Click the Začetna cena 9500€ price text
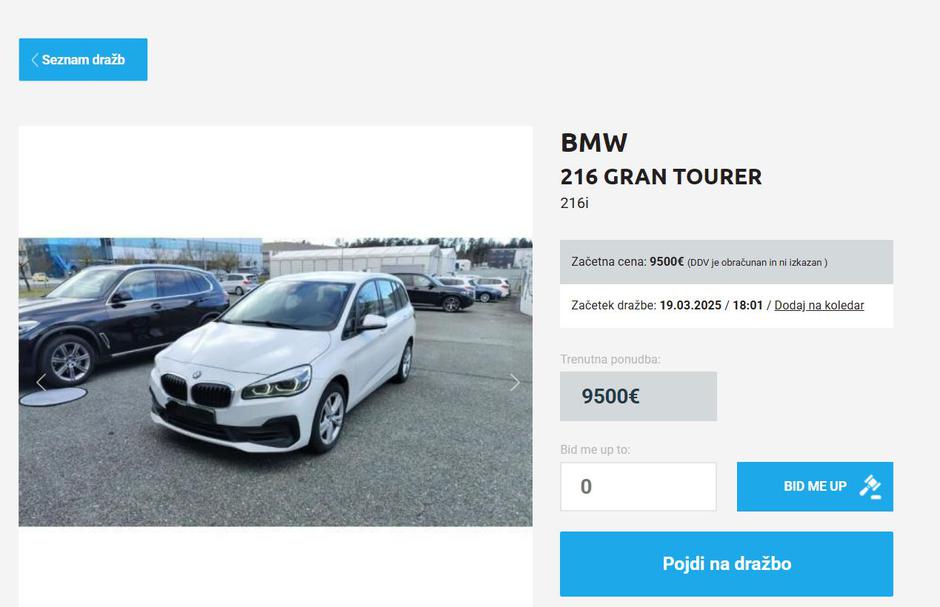The width and height of the screenshot is (940, 607). coord(627,262)
